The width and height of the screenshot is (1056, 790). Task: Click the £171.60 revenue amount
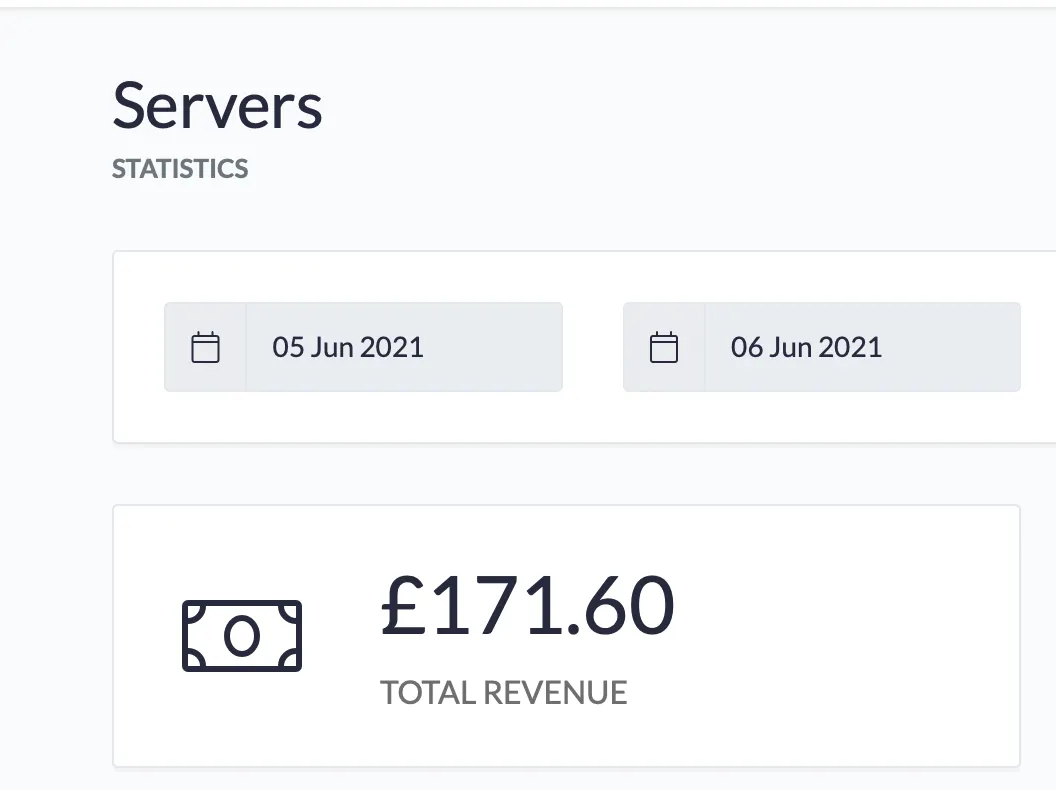527,605
